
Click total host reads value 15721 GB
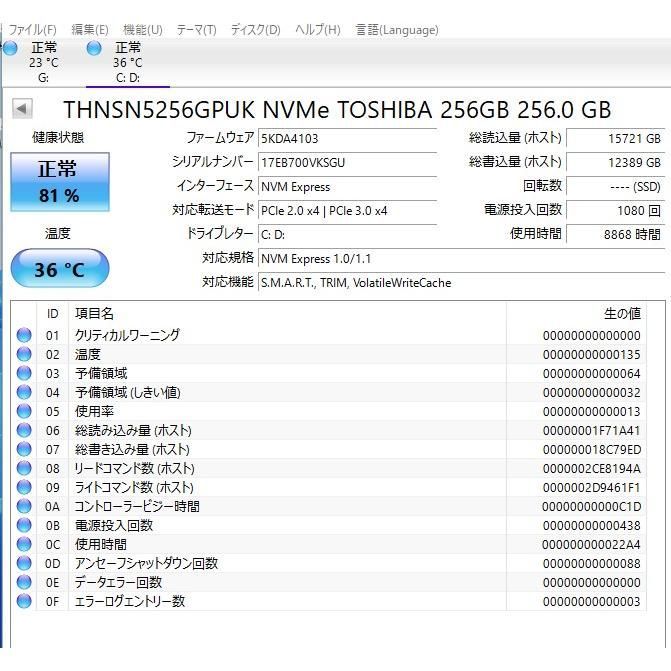point(615,138)
